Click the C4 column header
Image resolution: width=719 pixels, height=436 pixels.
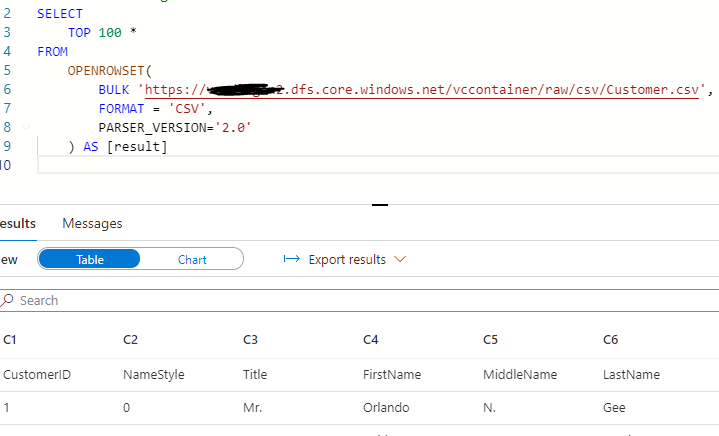point(371,340)
